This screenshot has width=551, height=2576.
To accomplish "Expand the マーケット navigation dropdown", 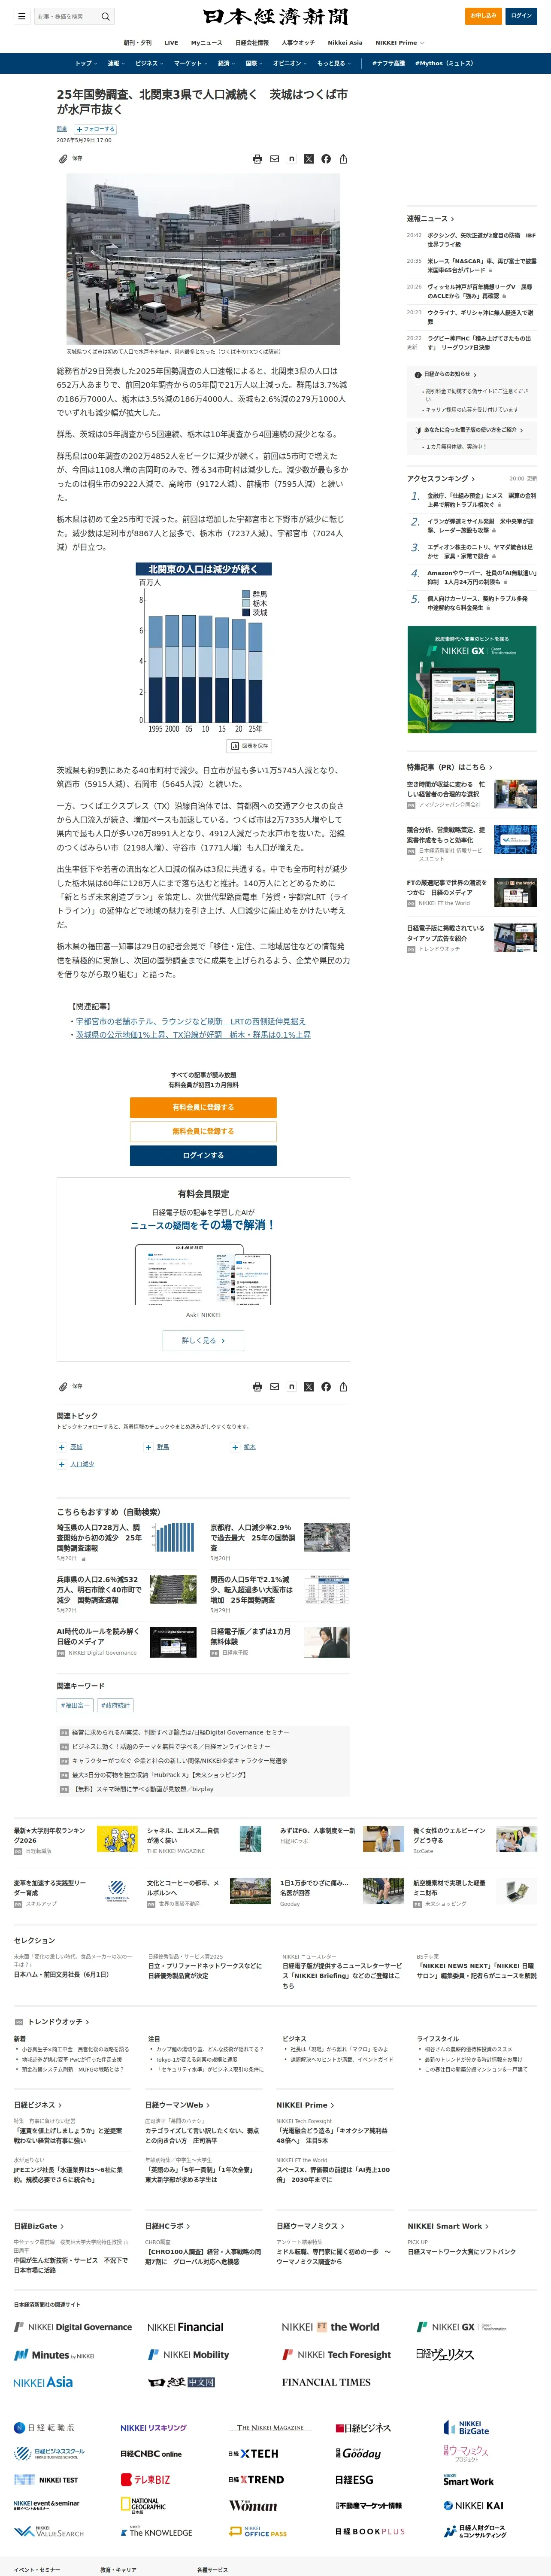I will [x=191, y=63].
